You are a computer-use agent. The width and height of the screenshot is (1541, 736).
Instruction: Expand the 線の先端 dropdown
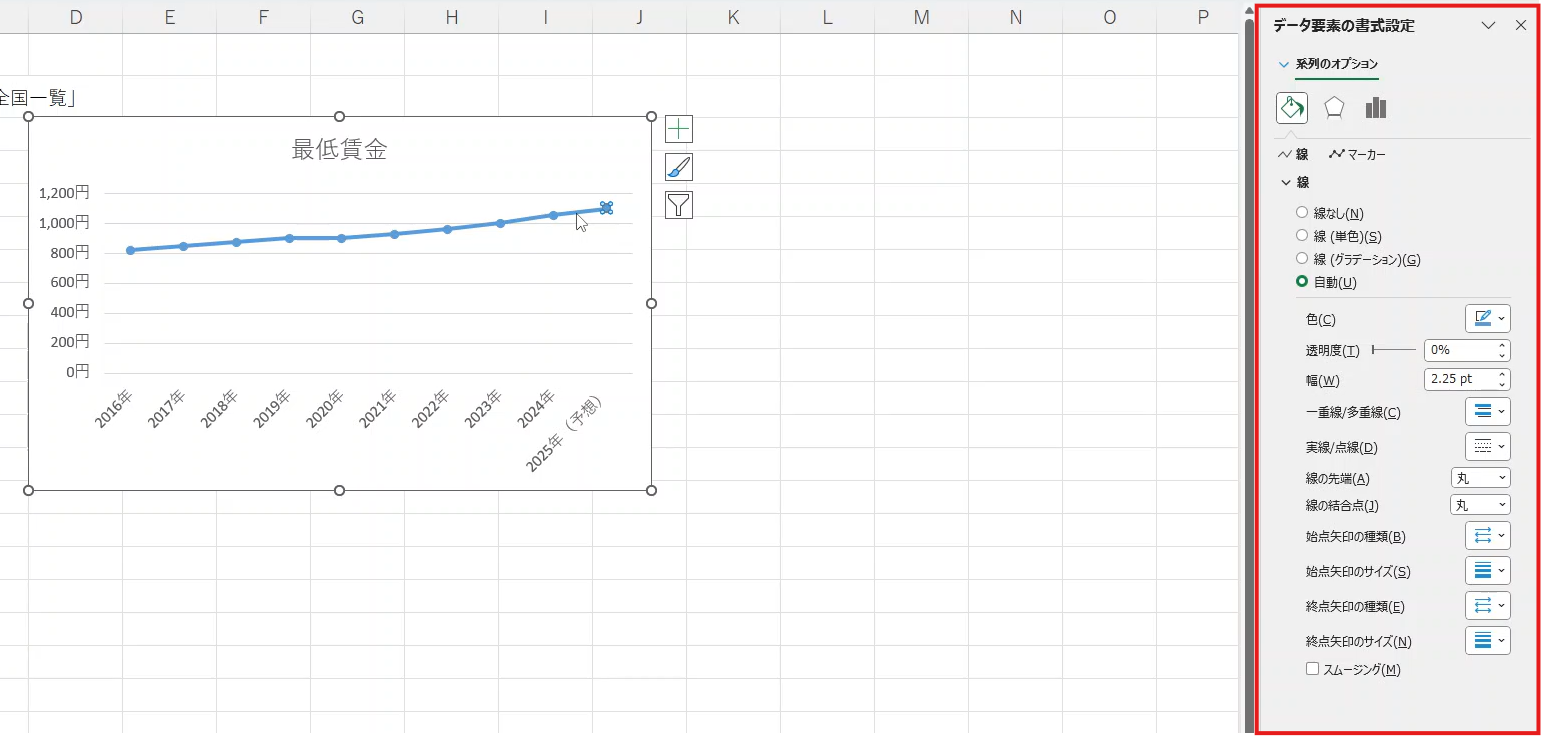point(1480,479)
